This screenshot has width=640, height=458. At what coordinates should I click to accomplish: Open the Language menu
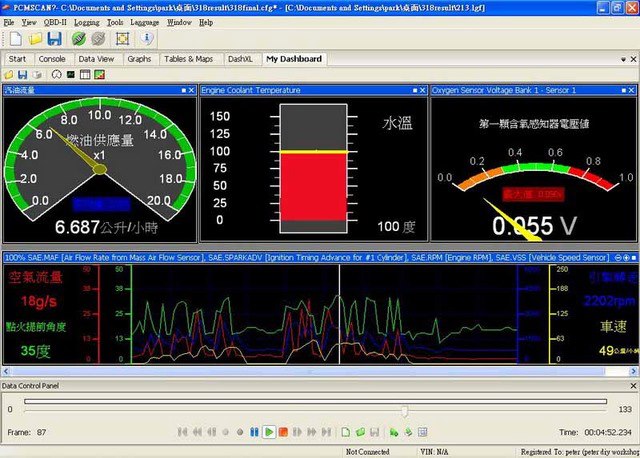[x=144, y=21]
